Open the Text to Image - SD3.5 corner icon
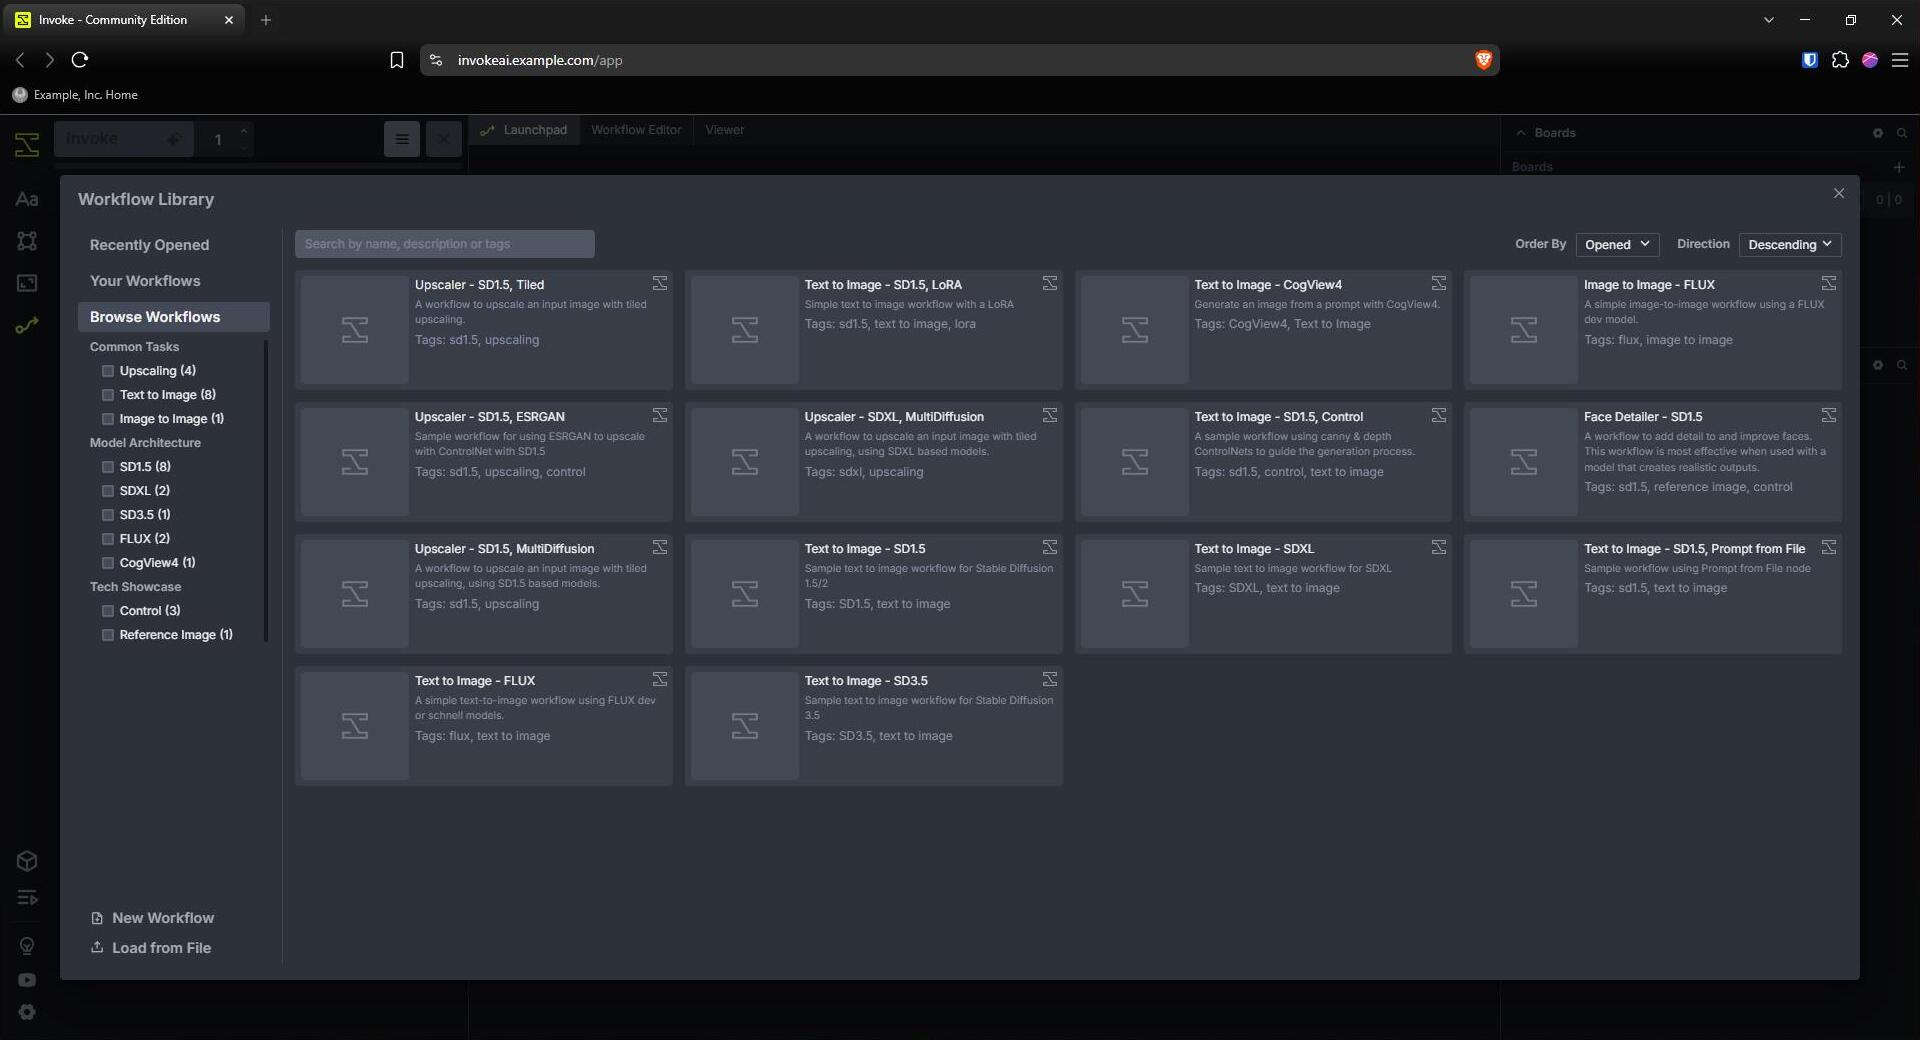Image resolution: width=1920 pixels, height=1040 pixels. 1050,680
